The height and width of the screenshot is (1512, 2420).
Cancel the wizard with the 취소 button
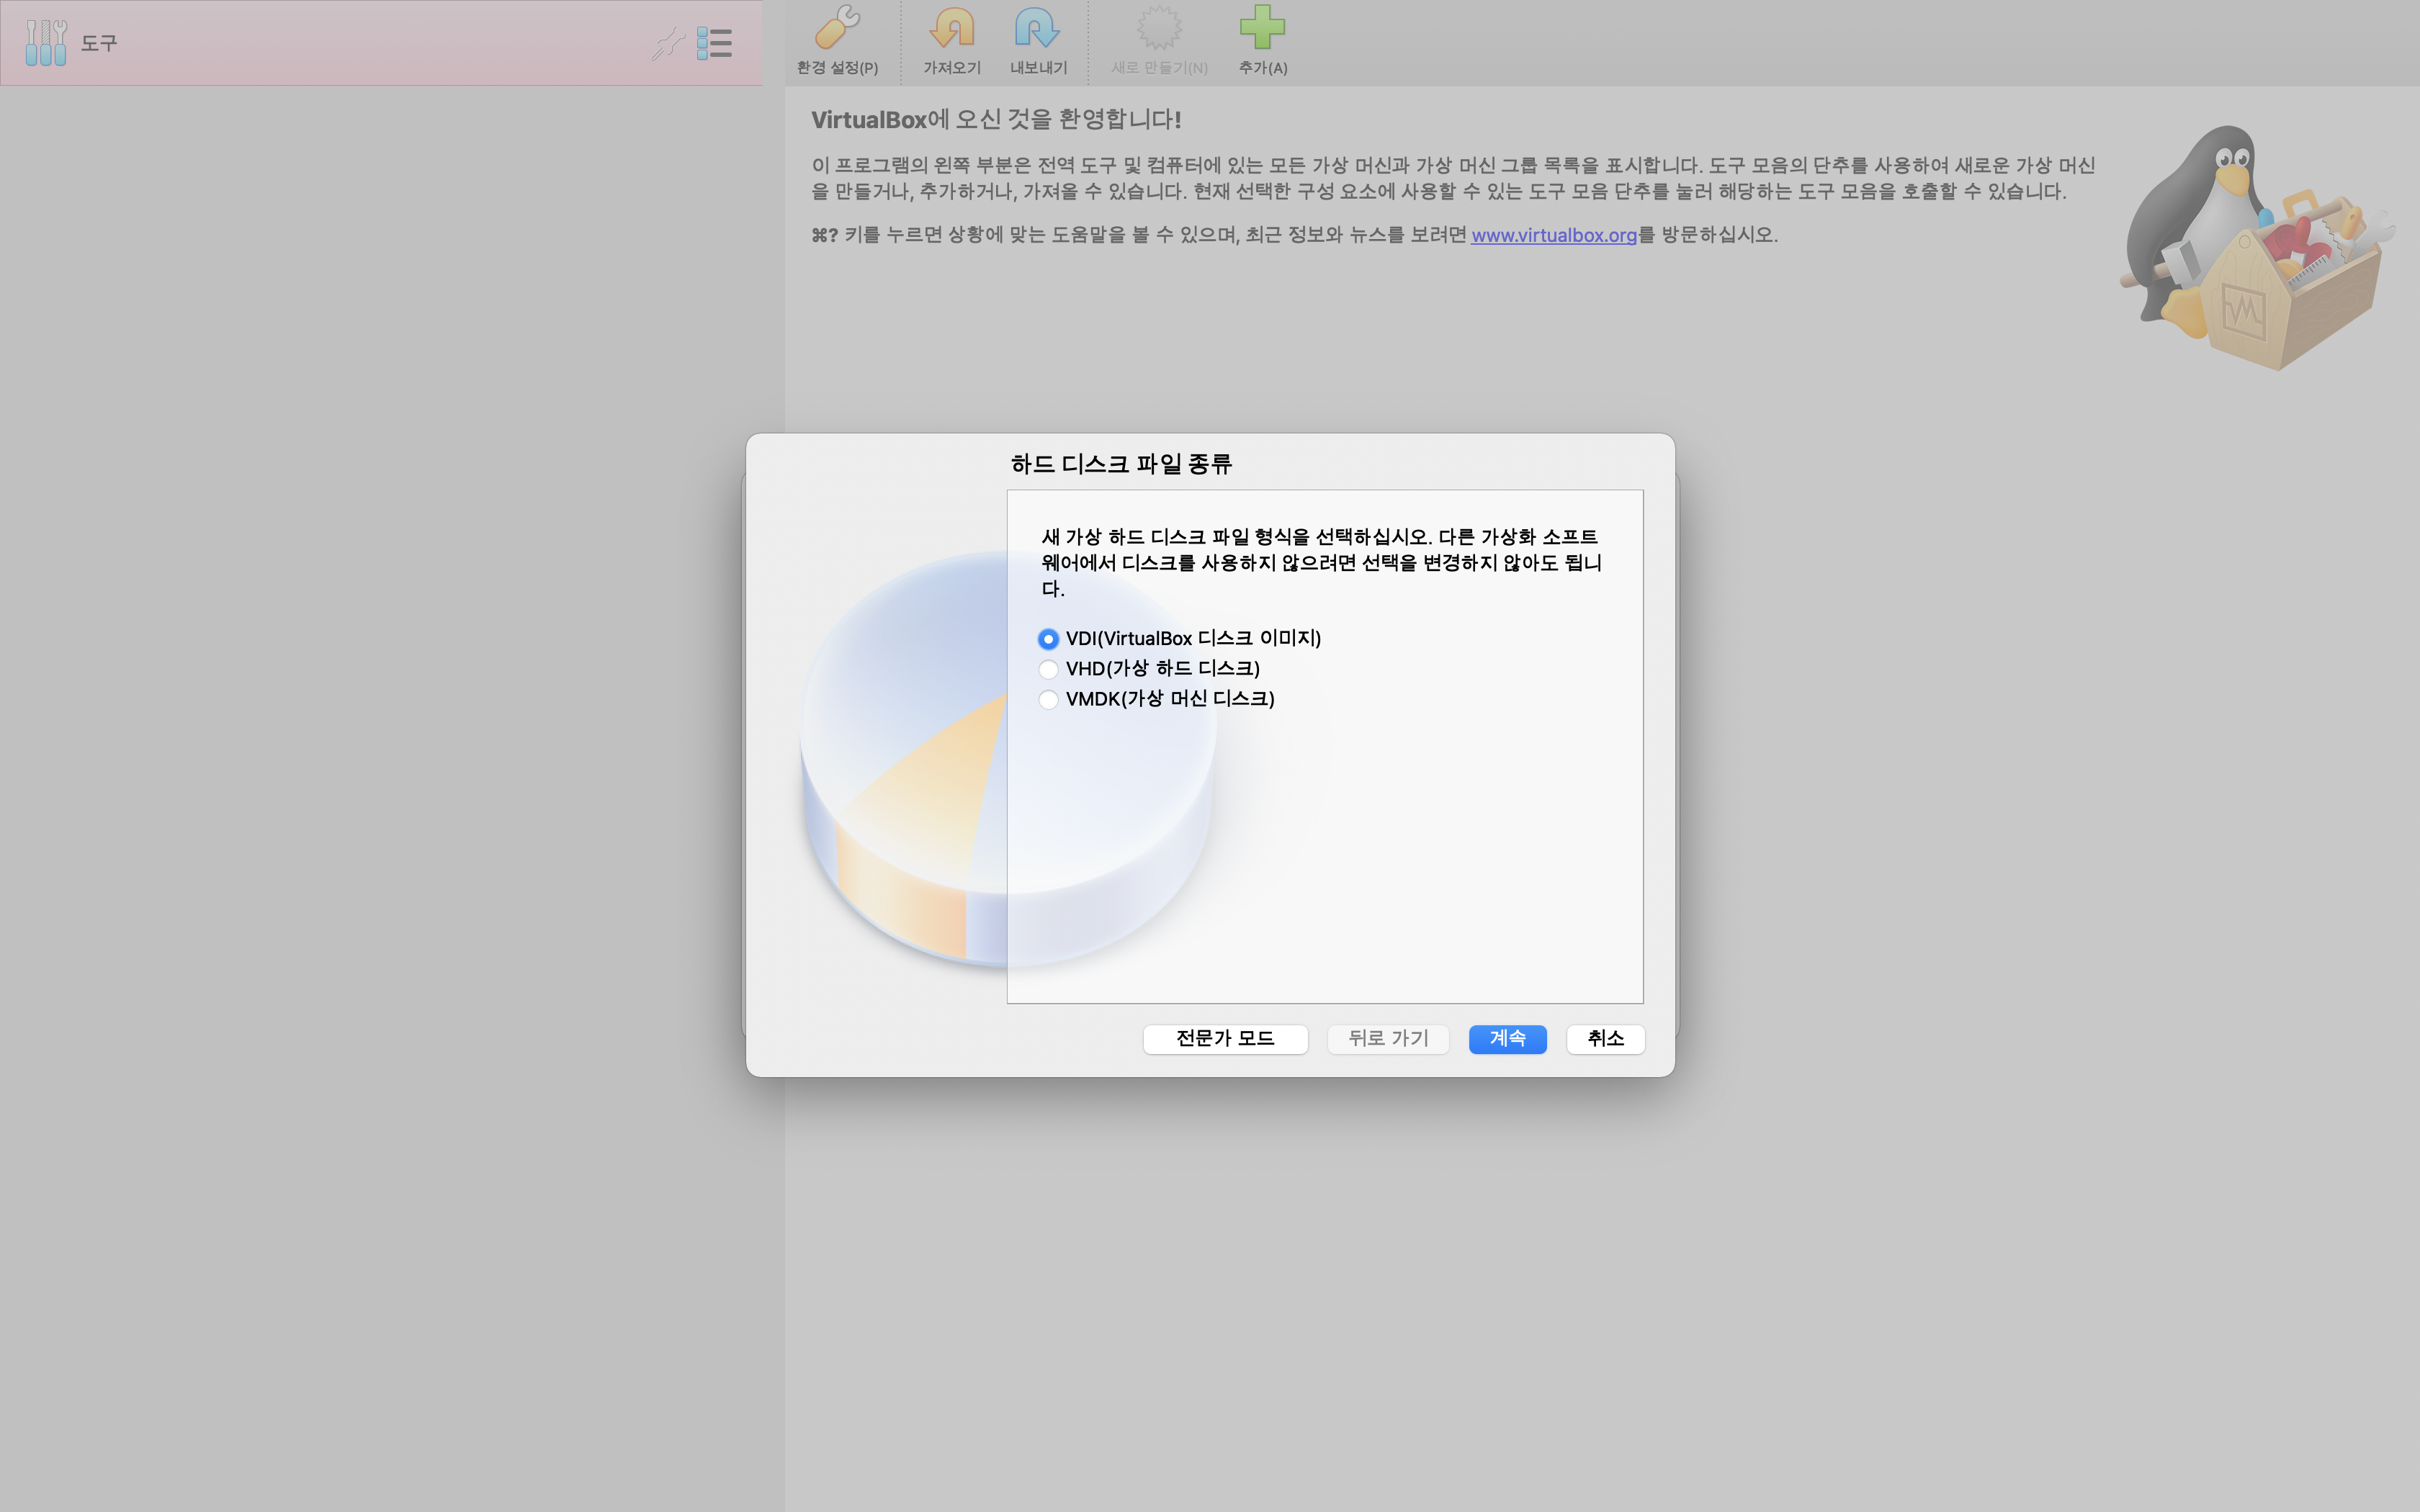point(1605,1039)
